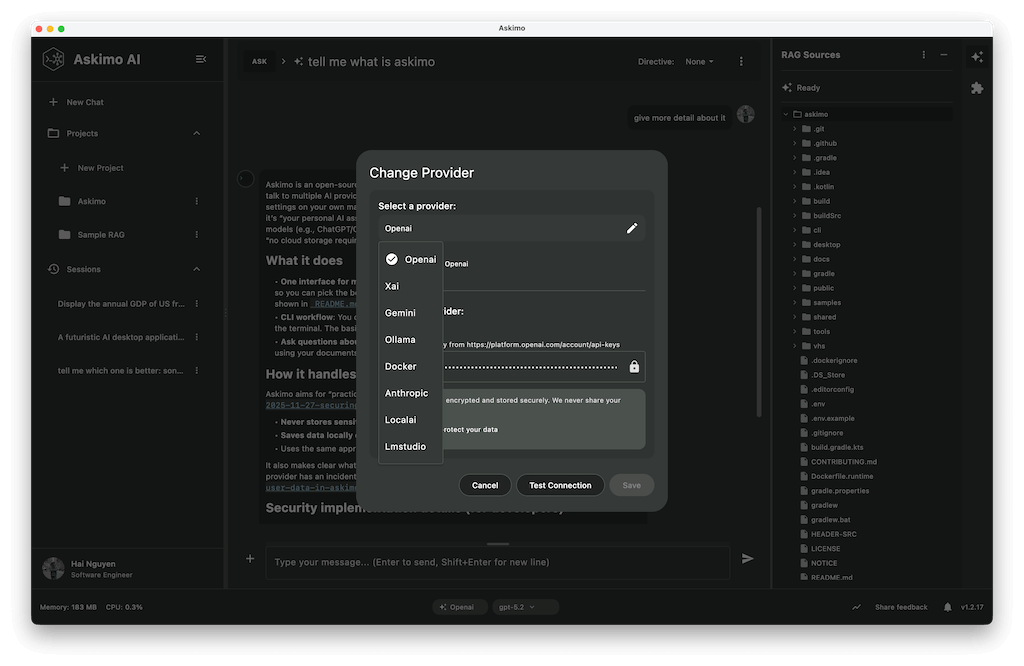Send the message using the paper plane icon
The height and width of the screenshot is (666, 1024).
748,561
